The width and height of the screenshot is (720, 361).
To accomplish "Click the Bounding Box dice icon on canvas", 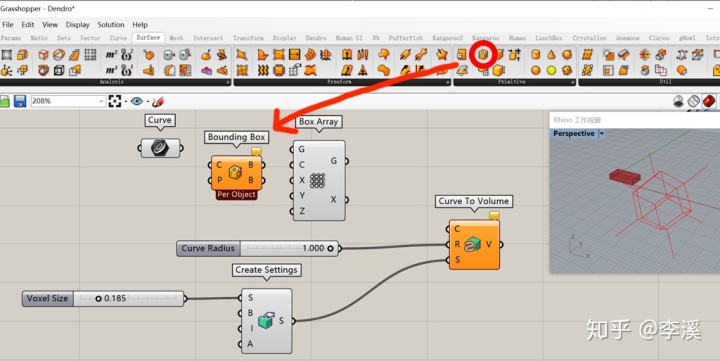I will pos(235,172).
